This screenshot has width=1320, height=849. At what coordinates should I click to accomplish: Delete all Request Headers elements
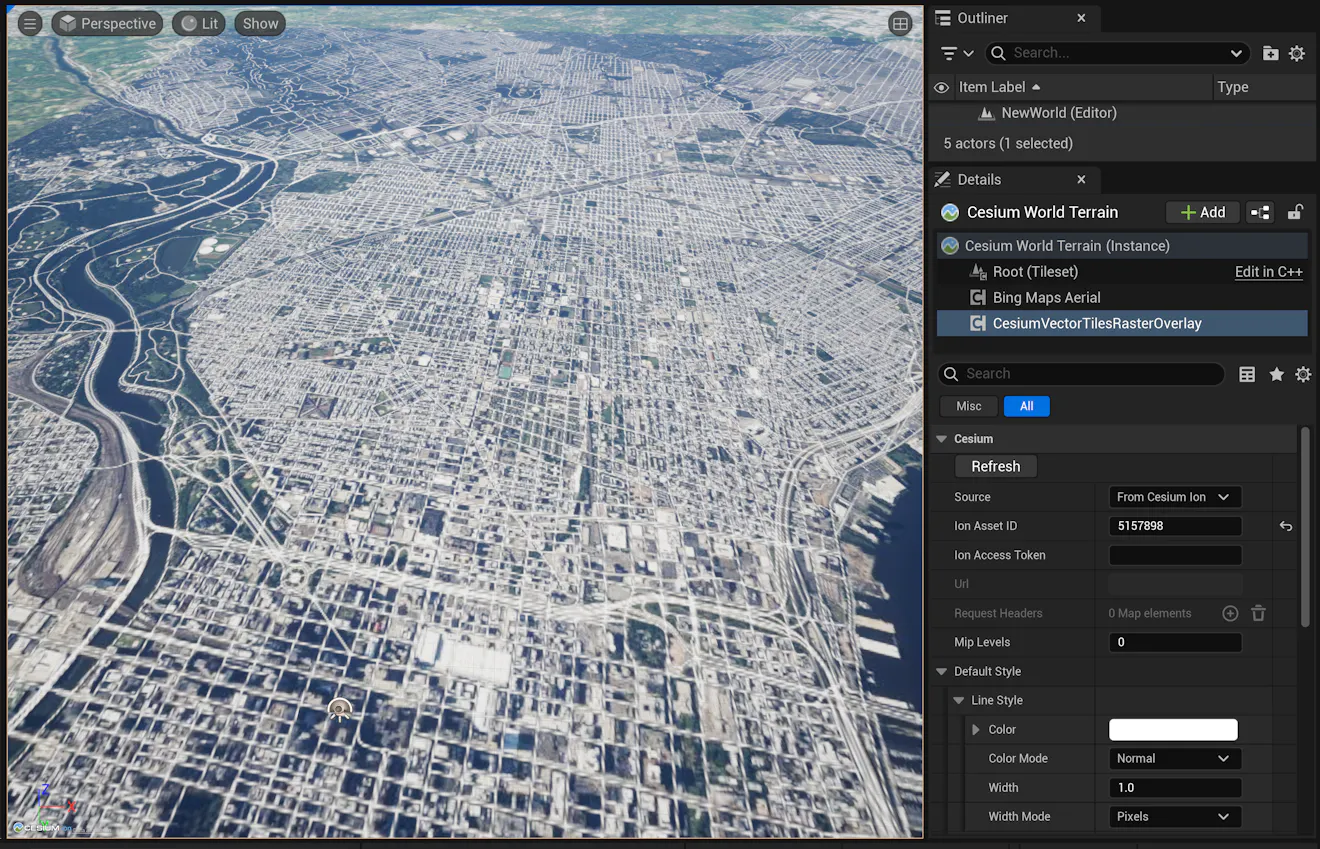[x=1259, y=613]
